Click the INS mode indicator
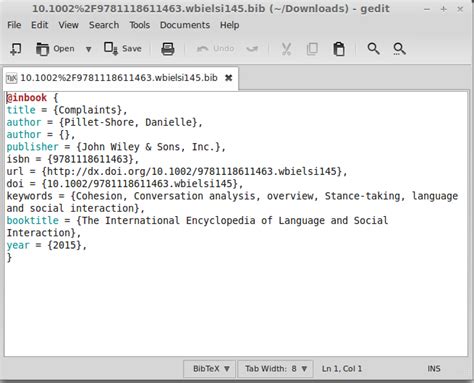Viewport: 474px width, 383px height. coord(434,369)
